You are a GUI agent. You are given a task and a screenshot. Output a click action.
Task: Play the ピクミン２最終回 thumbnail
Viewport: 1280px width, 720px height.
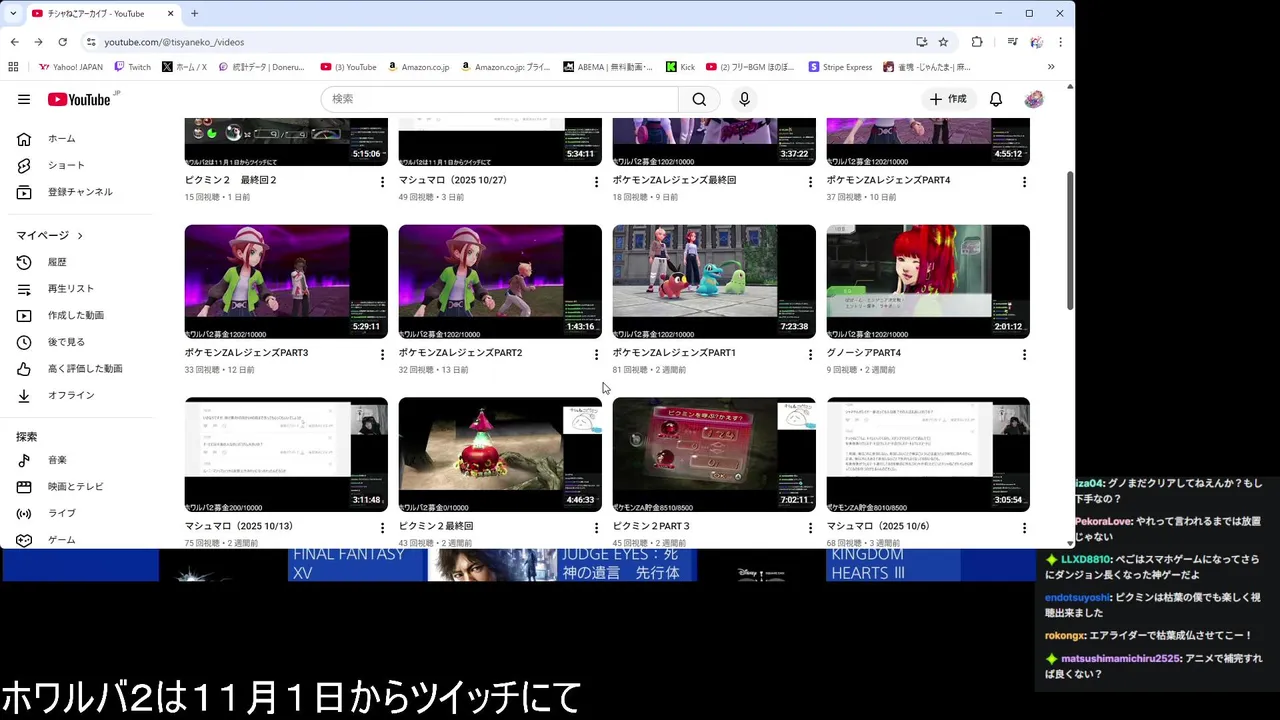click(500, 455)
